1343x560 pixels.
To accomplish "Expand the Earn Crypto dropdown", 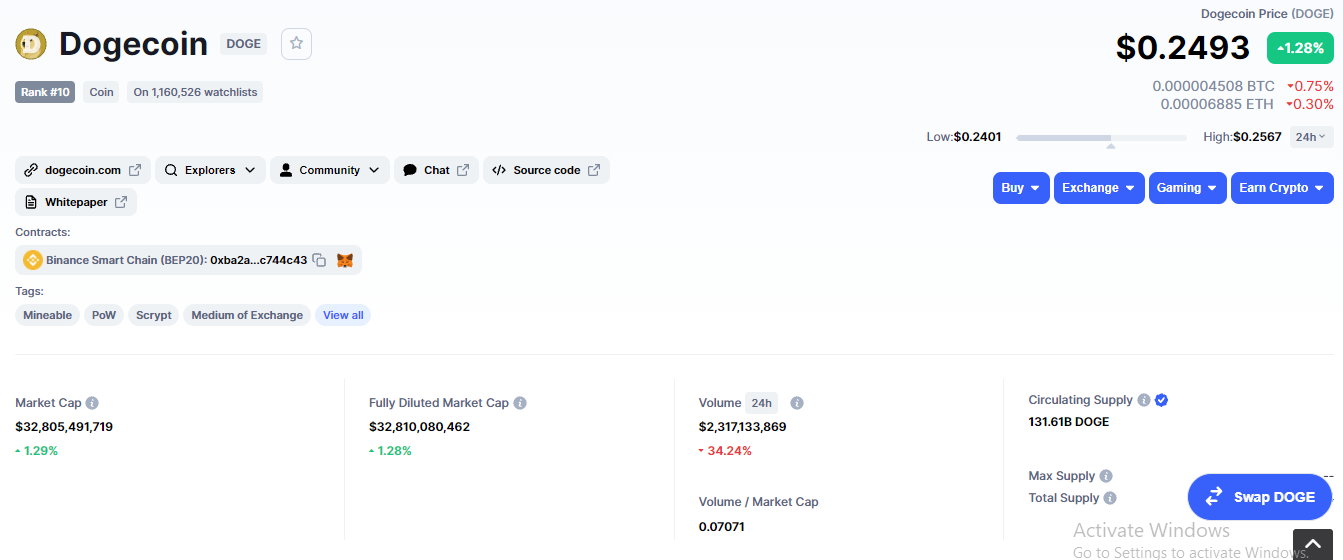I will coord(1283,188).
